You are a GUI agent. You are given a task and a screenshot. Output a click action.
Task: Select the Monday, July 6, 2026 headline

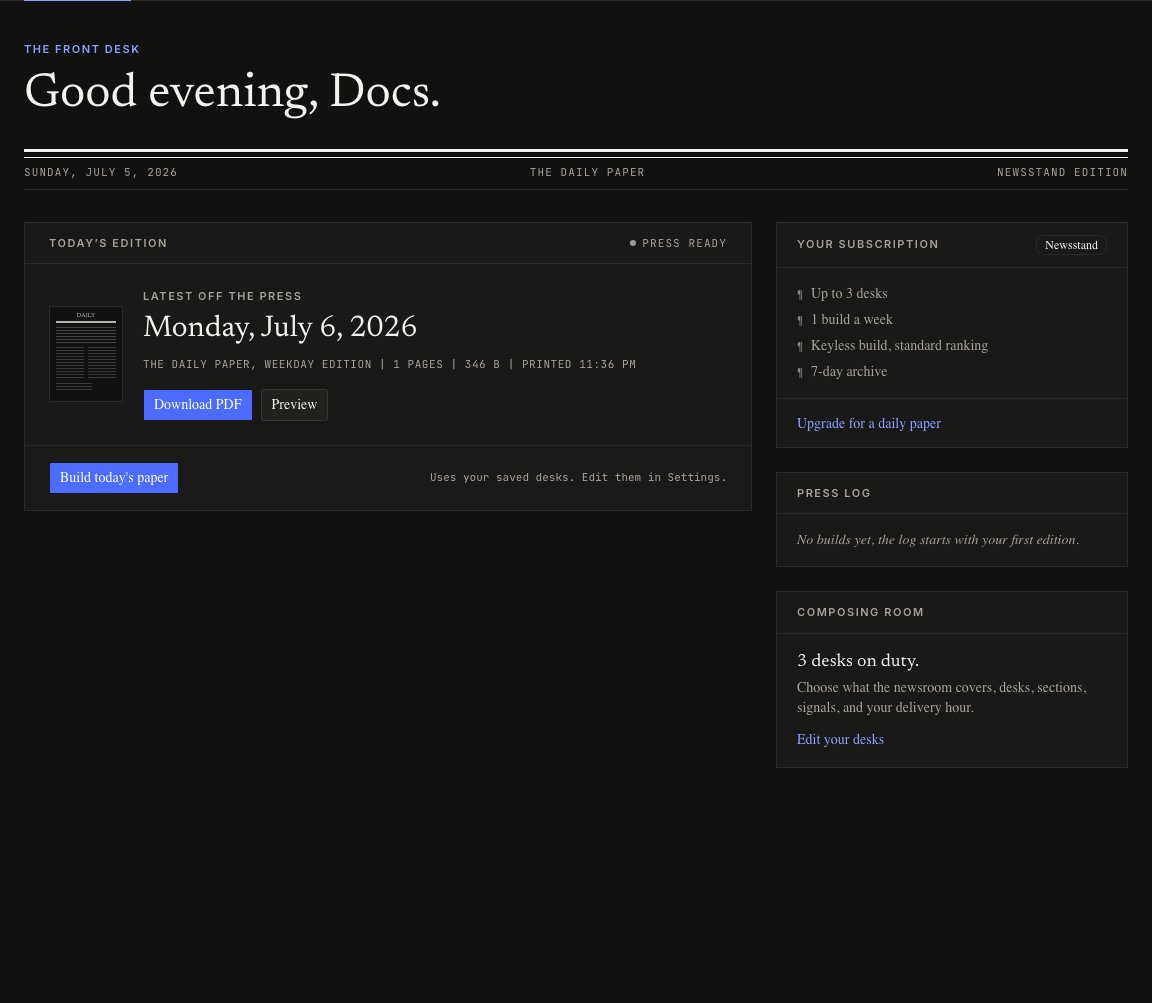pyautogui.click(x=280, y=327)
